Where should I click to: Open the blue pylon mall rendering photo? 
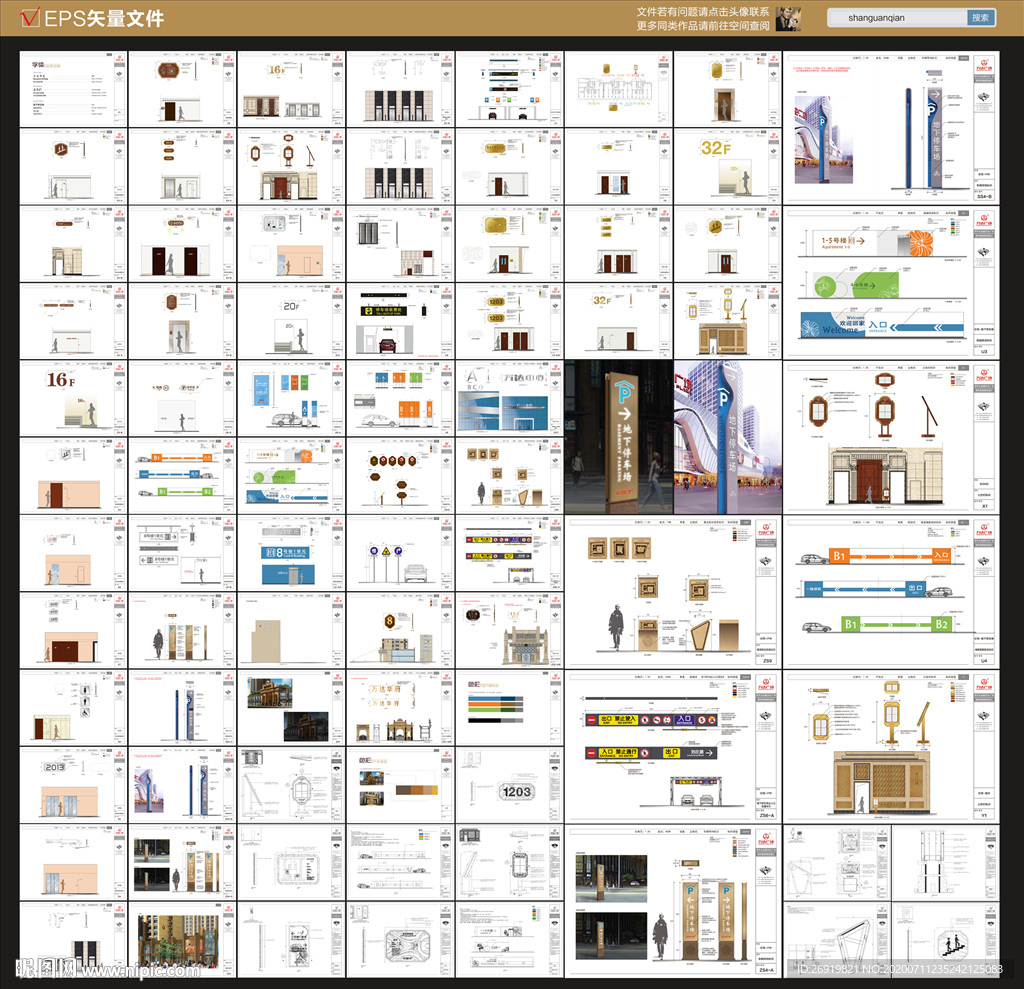click(x=728, y=436)
